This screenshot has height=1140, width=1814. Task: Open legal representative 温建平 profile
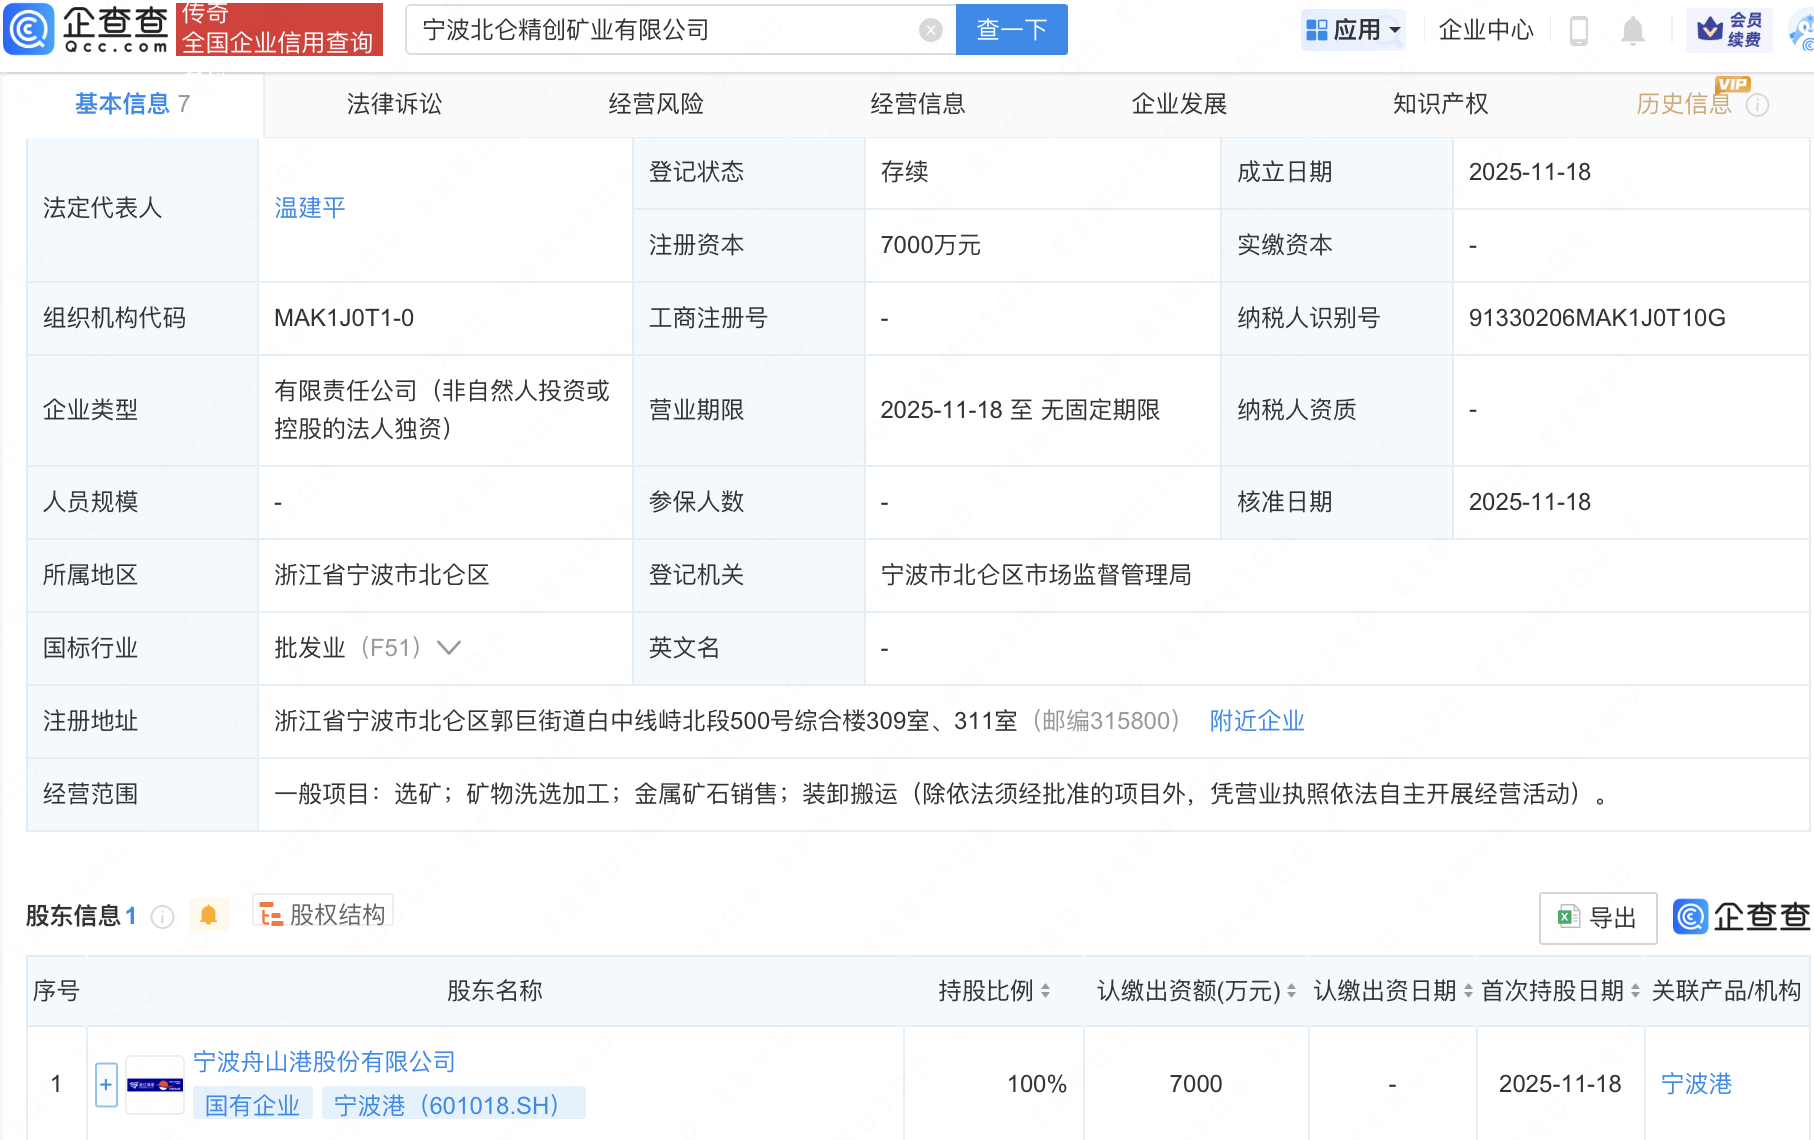pyautogui.click(x=310, y=208)
